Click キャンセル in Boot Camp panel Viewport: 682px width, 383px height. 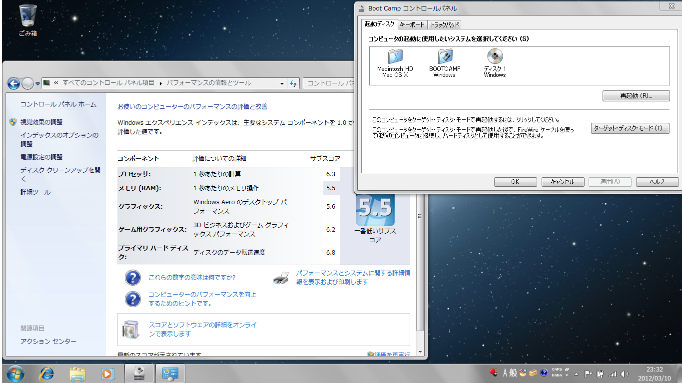point(562,182)
